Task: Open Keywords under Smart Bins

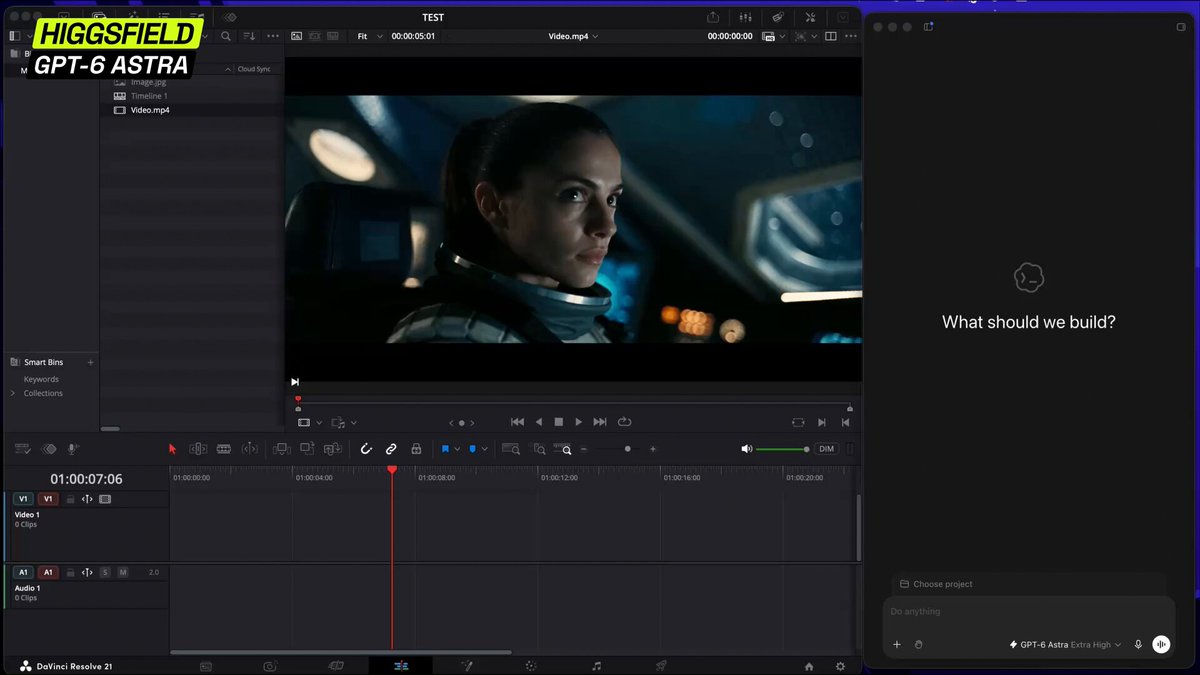Action: 41,379
